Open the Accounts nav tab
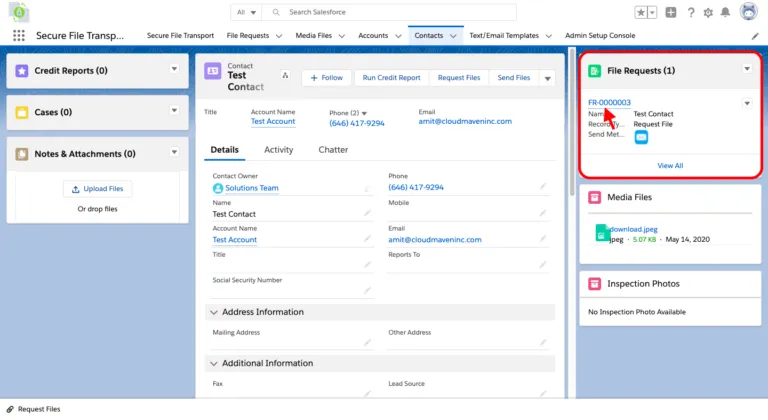768x420 pixels. 373,36
